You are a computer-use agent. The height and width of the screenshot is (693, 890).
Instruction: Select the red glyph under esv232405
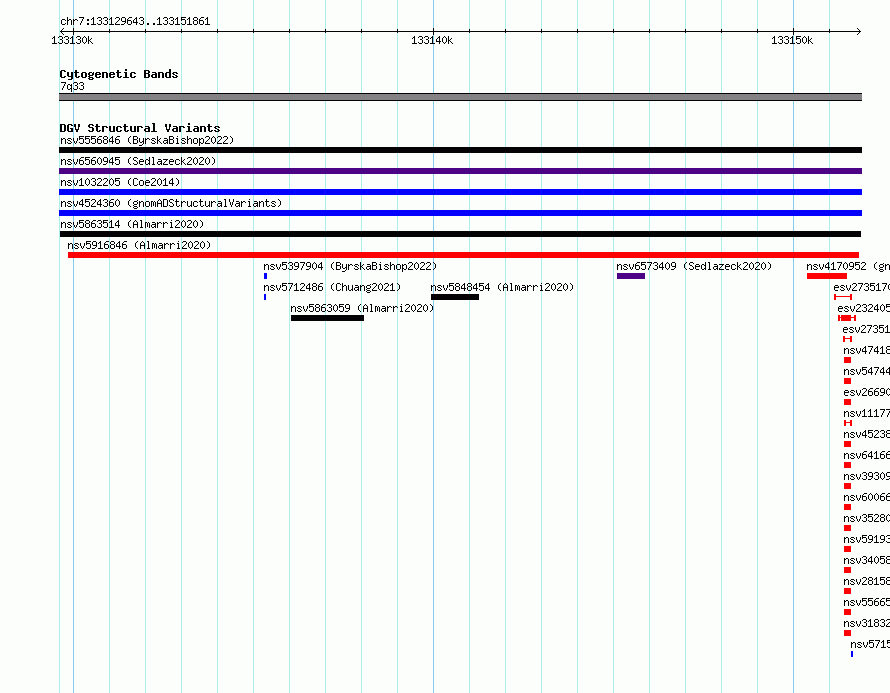847,318
